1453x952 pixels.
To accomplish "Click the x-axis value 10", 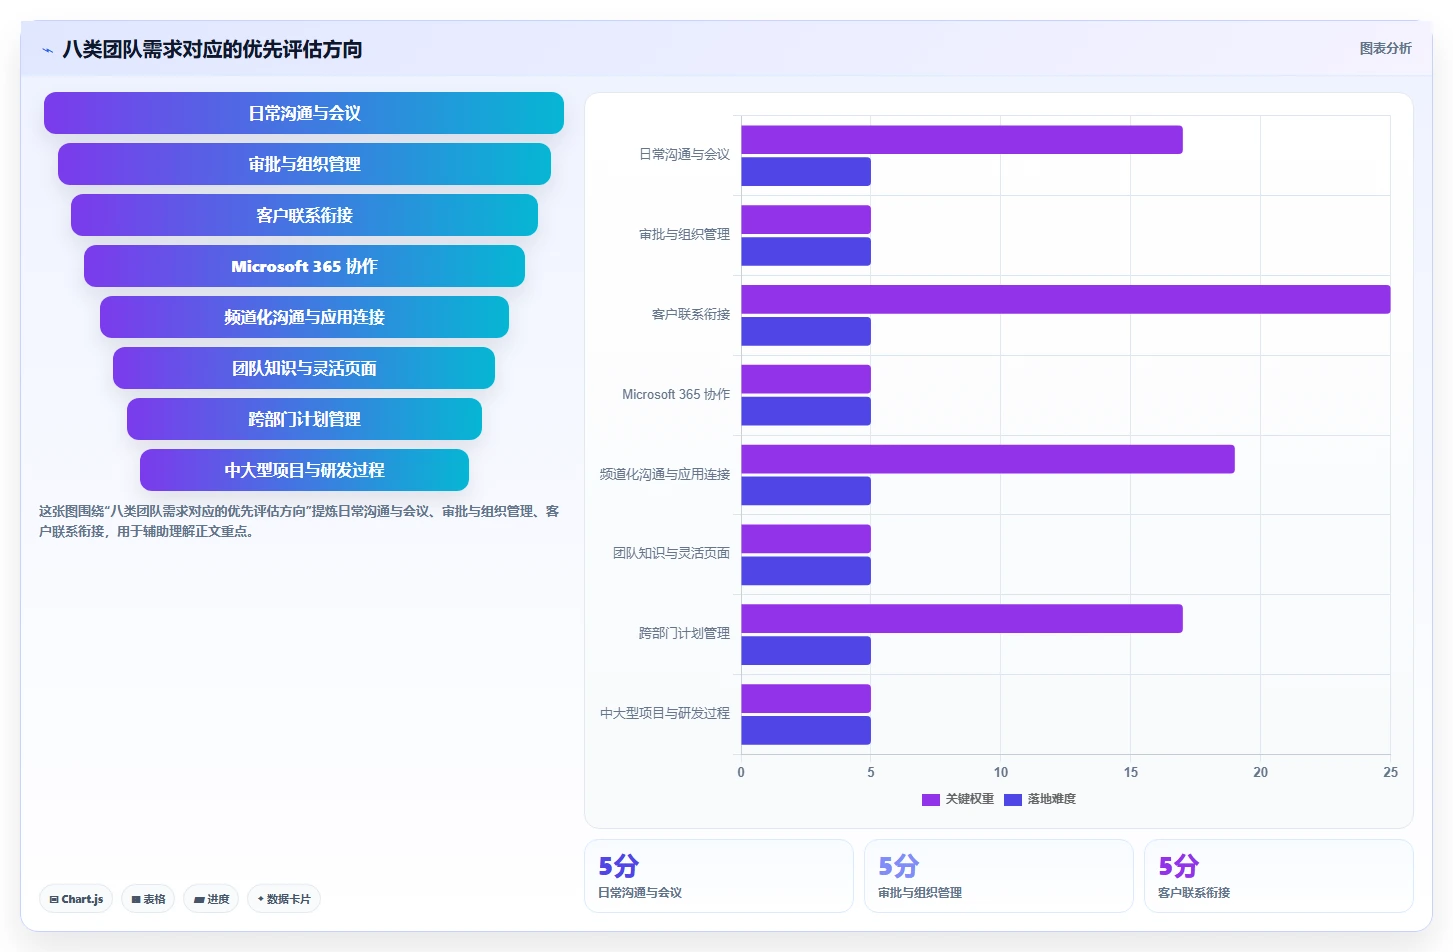I will tap(1001, 772).
